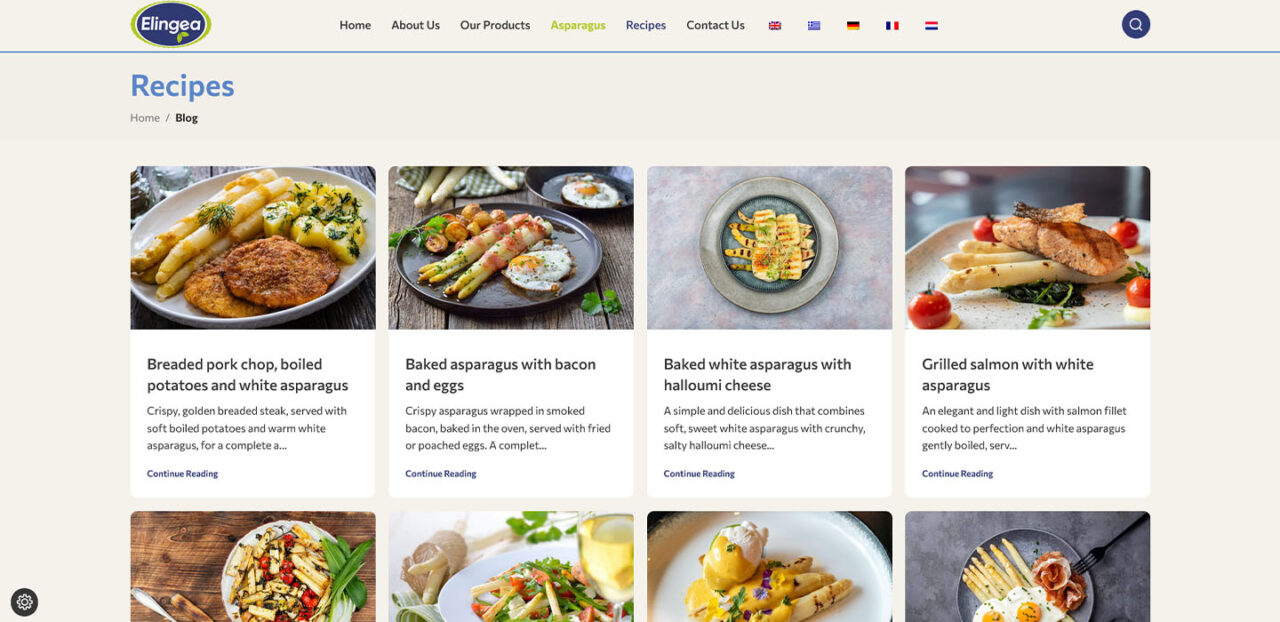The height and width of the screenshot is (622, 1280).
Task: Open cookie settings gear icon
Action: pos(25,602)
